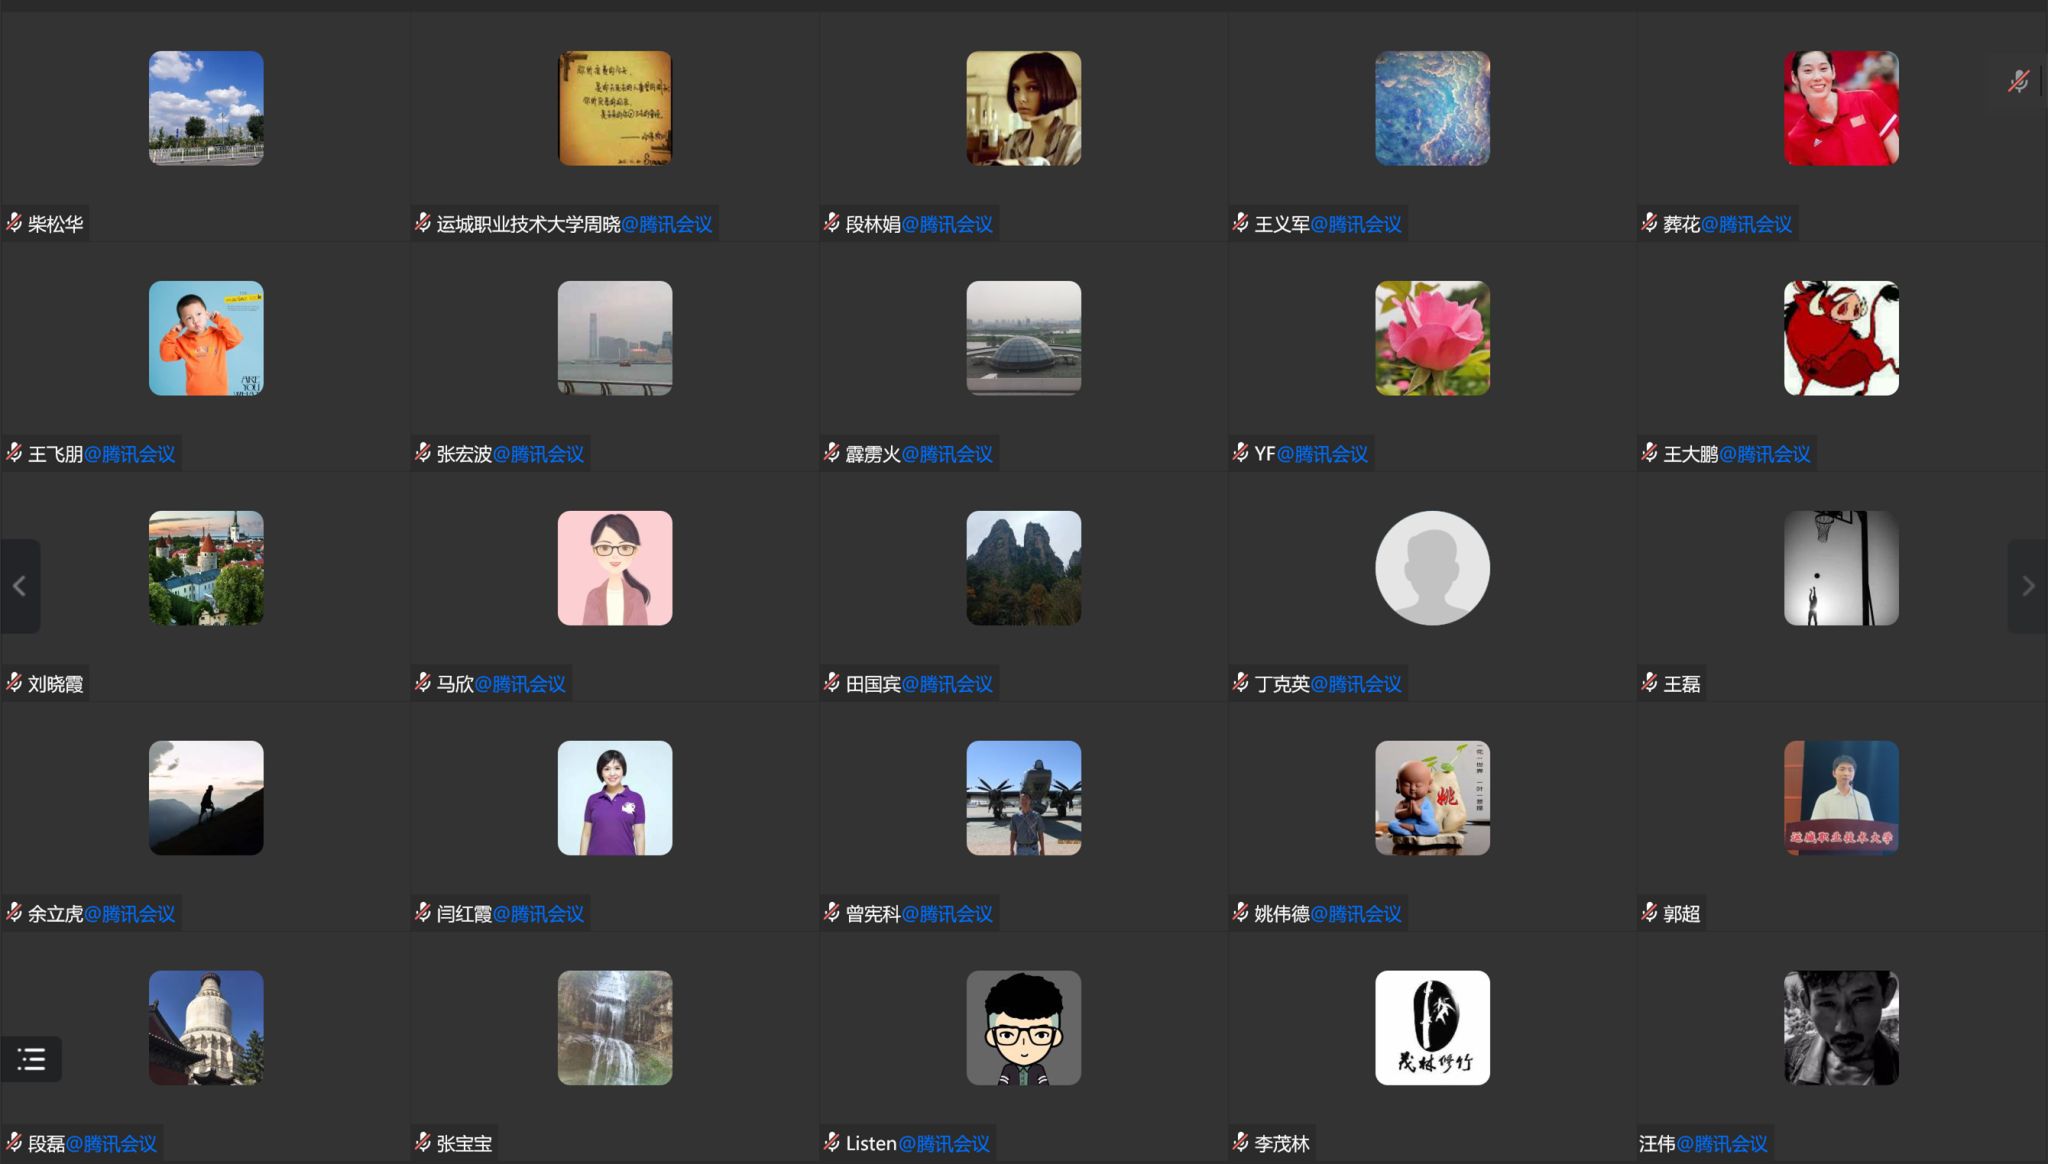This screenshot has height=1164, width=2048.
Task: Click the muted mic icon beside 张宝宝
Action: click(x=423, y=1142)
